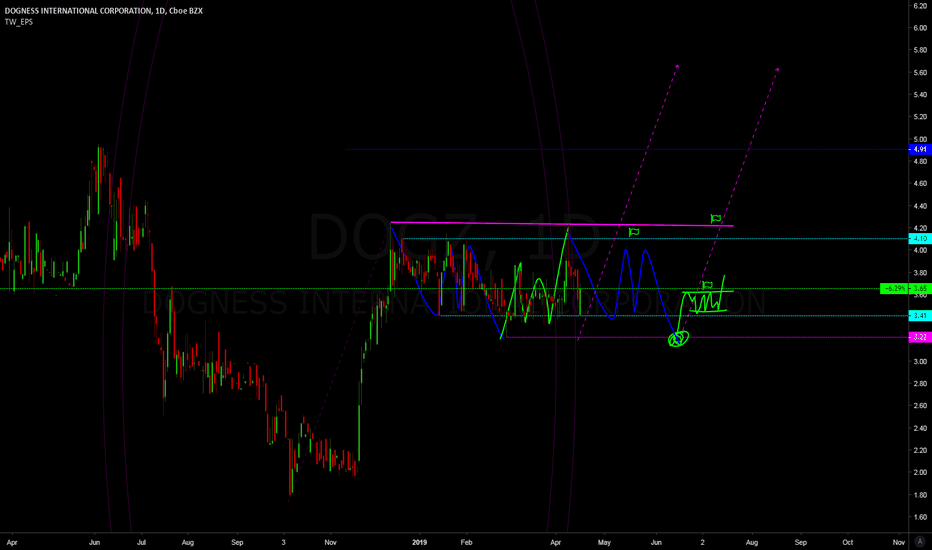Select the TW_EPS indicator label
This screenshot has height=550, width=932.
pyautogui.click(x=19, y=22)
